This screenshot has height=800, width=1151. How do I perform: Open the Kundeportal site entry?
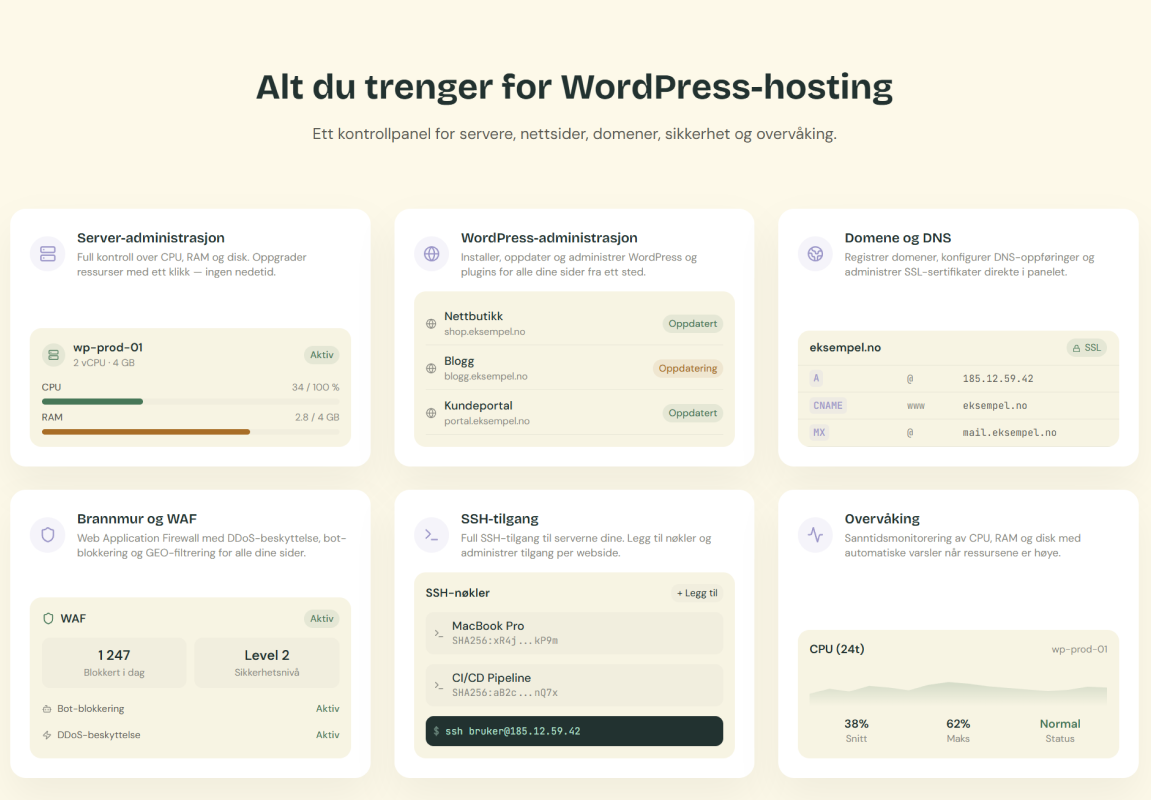573,413
